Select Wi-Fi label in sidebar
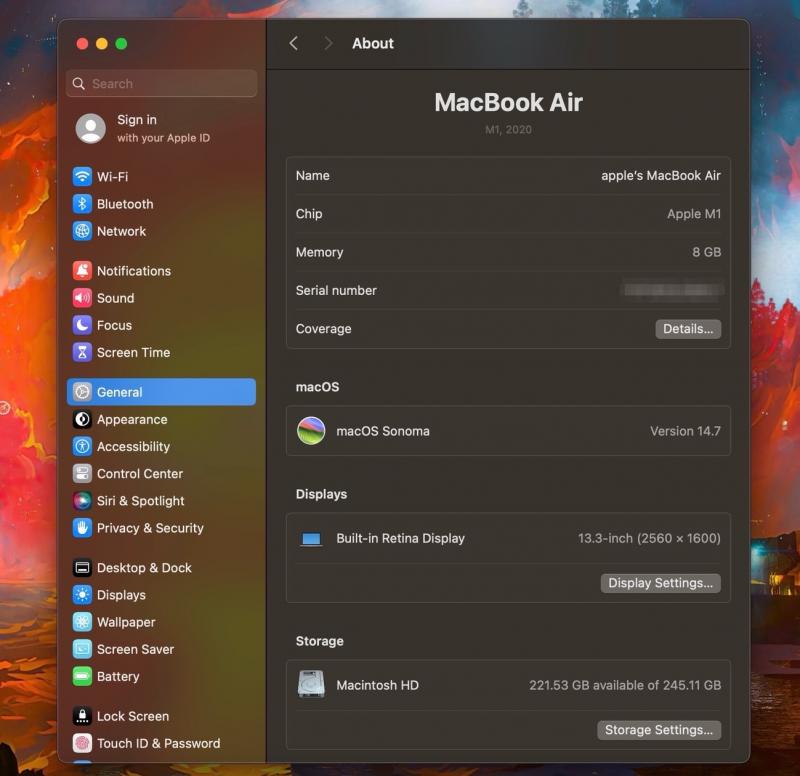Image resolution: width=800 pixels, height=776 pixels. 112,177
